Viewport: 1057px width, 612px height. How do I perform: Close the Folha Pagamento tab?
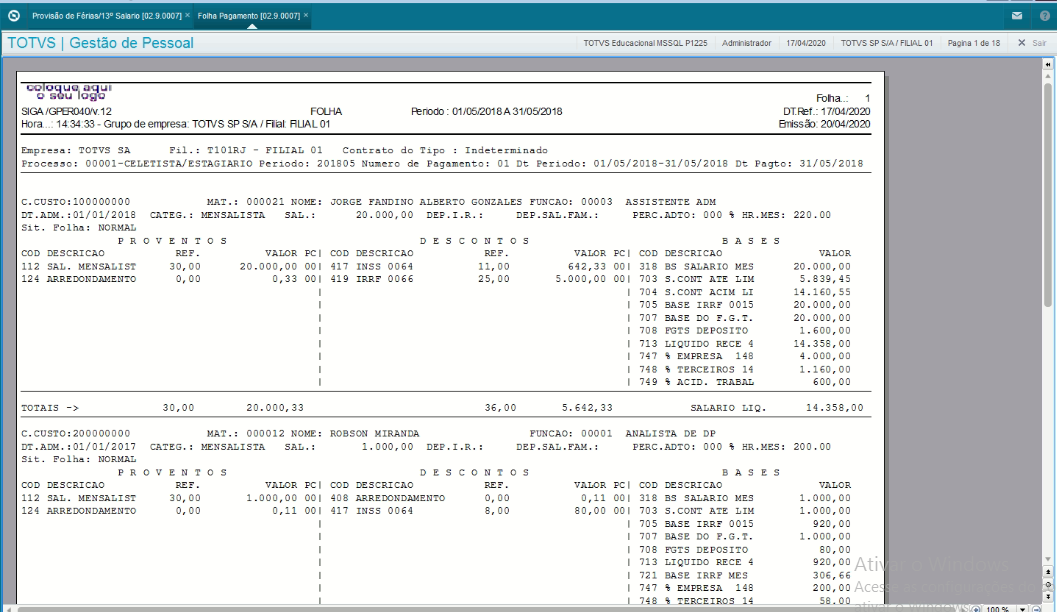305,15
